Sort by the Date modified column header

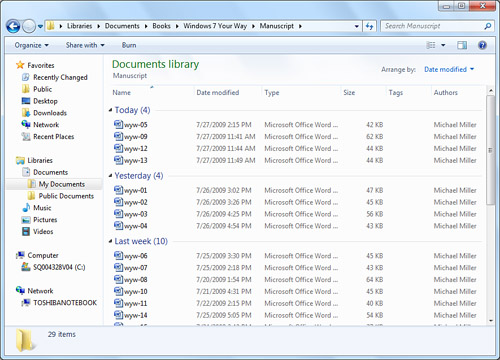[x=218, y=93]
